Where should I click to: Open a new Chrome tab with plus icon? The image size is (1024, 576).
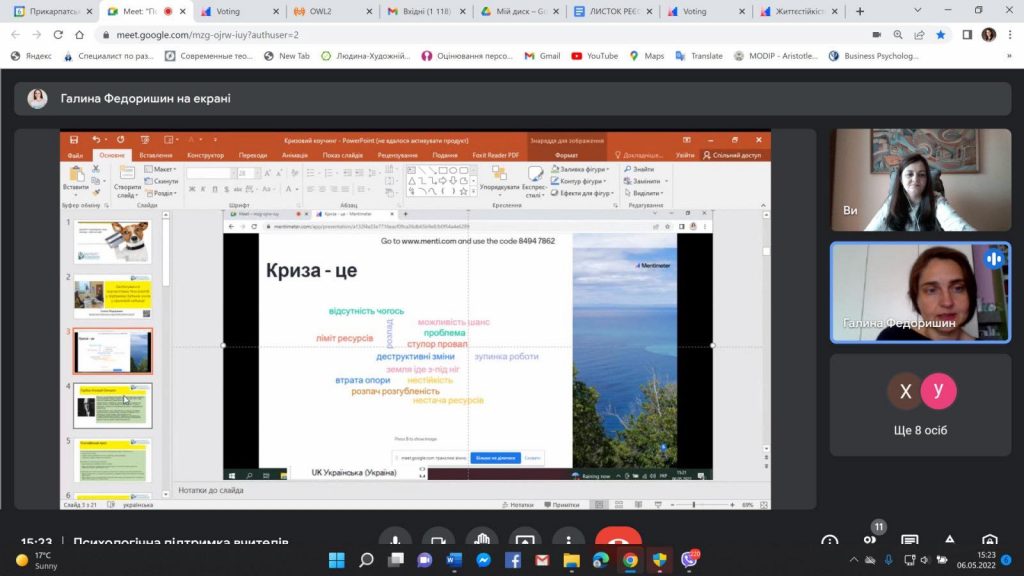pos(860,11)
